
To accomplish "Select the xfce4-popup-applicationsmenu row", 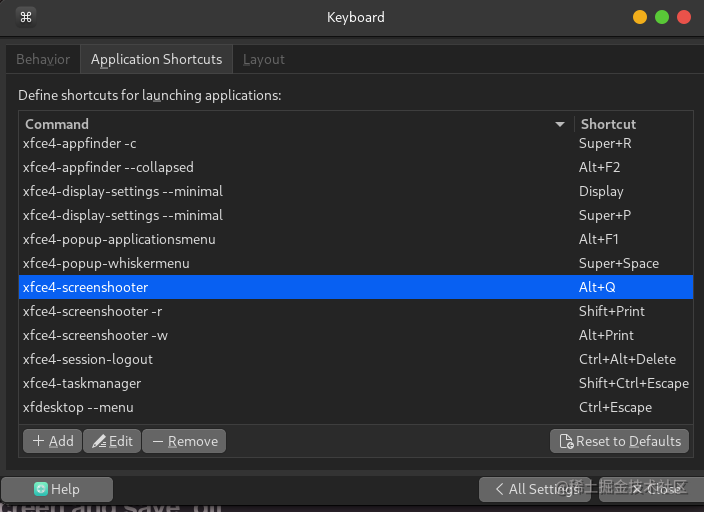I will 356,239.
